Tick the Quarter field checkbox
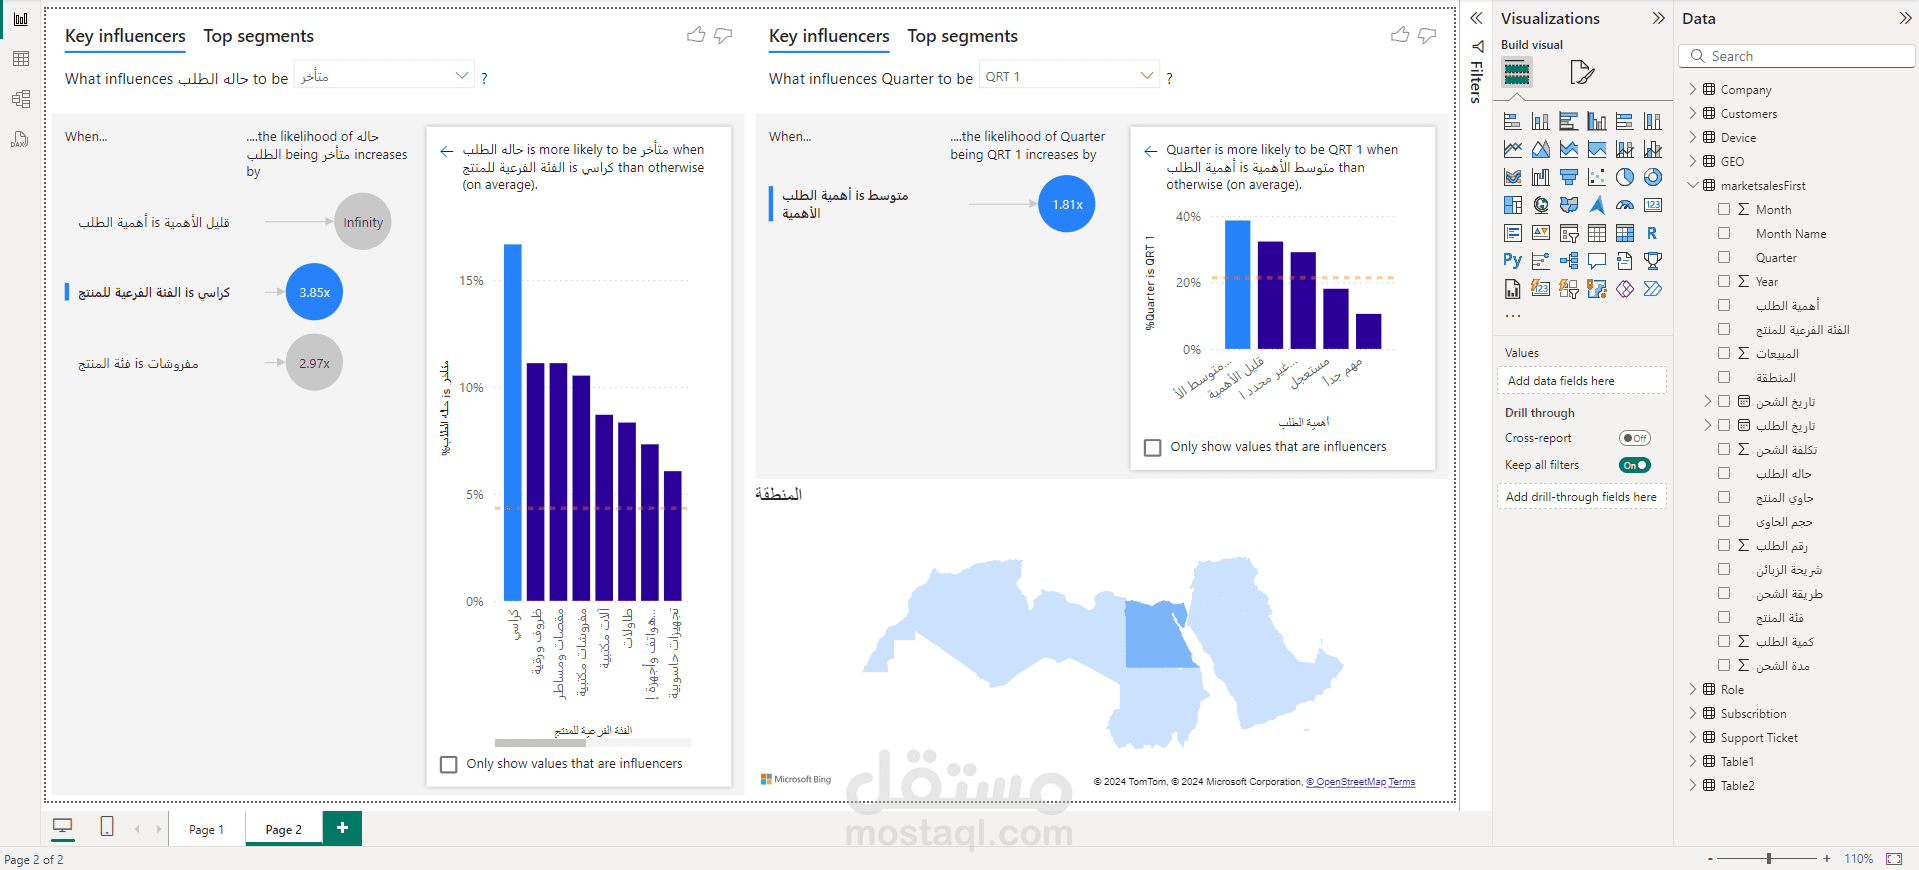 (1724, 257)
